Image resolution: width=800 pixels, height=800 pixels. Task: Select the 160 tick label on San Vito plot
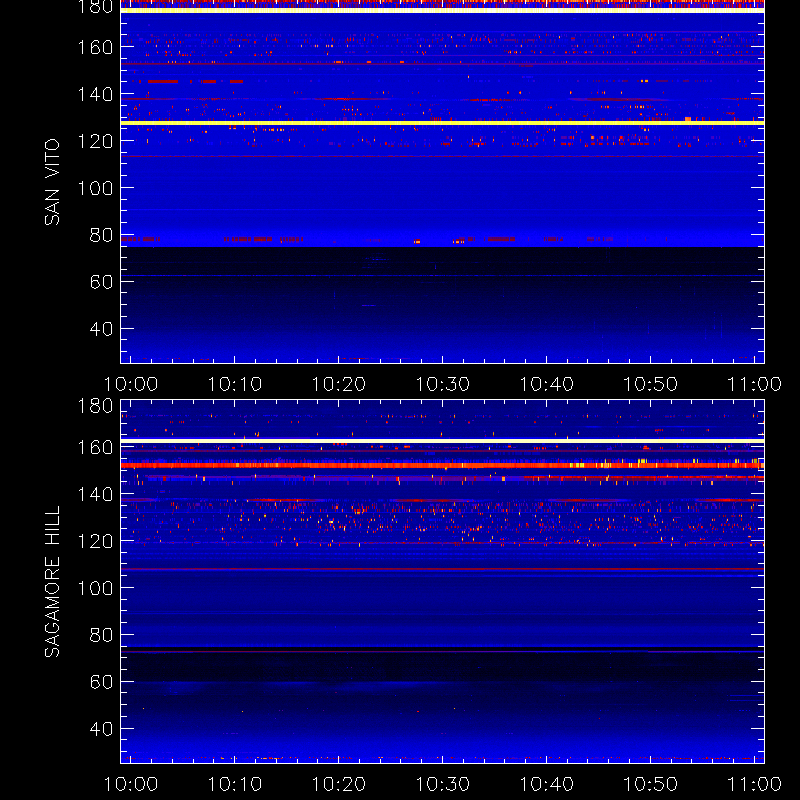95,47
